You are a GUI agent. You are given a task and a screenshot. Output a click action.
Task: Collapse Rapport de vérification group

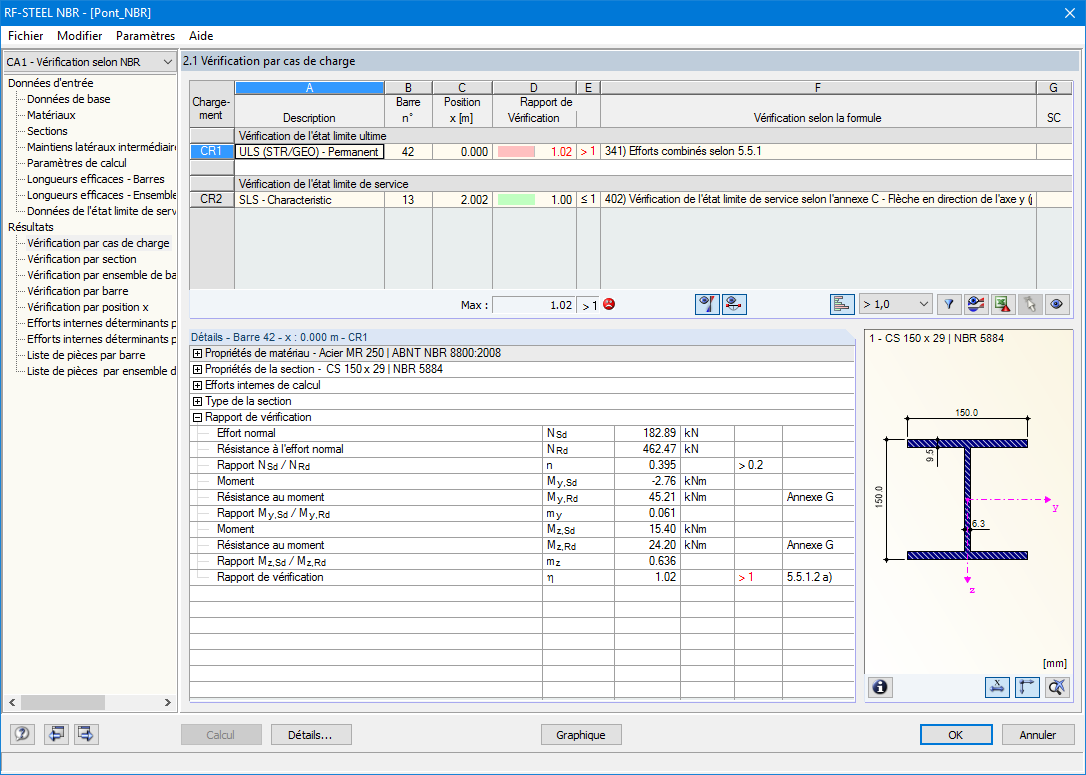pyautogui.click(x=197, y=417)
